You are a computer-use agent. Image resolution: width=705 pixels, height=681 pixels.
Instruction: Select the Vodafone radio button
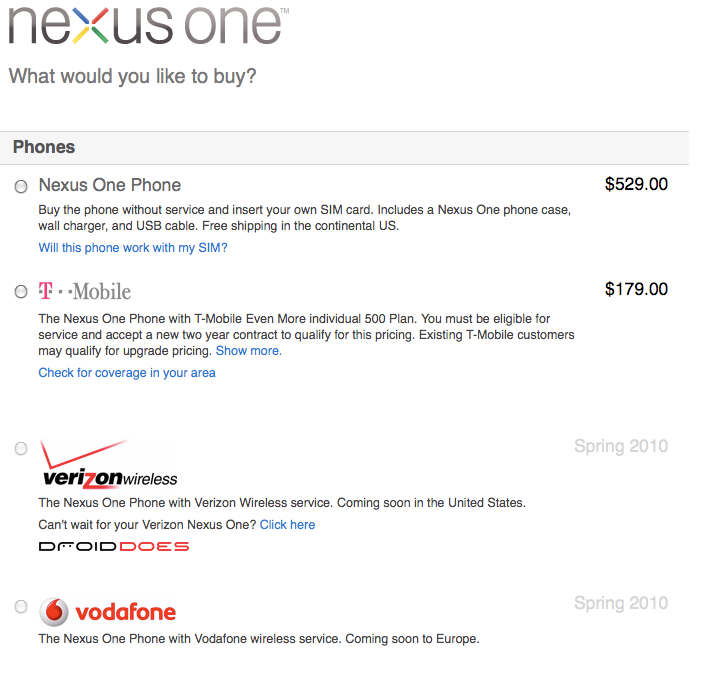(x=21, y=606)
